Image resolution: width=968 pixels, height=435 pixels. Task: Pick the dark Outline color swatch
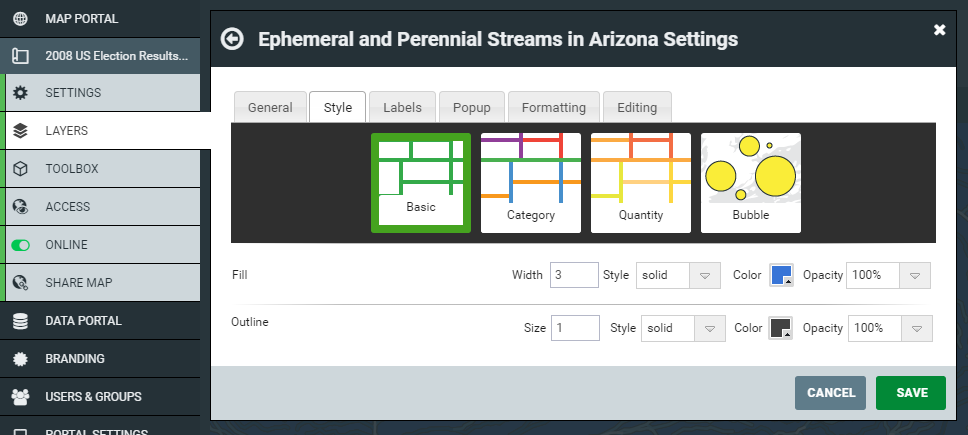[x=780, y=328]
